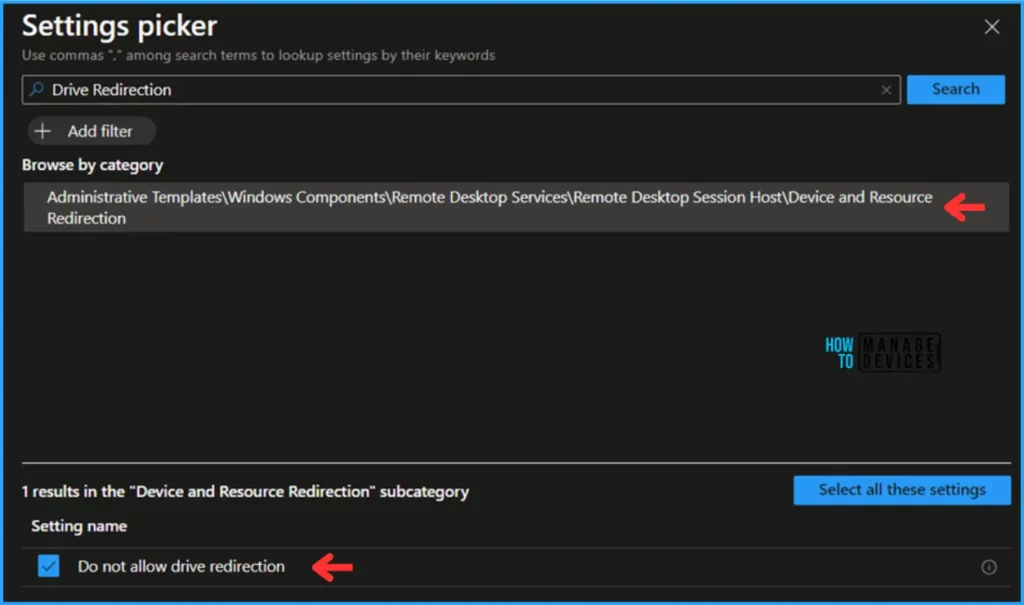The height and width of the screenshot is (605, 1024).
Task: Click the Setting name column header
Action: tap(79, 526)
